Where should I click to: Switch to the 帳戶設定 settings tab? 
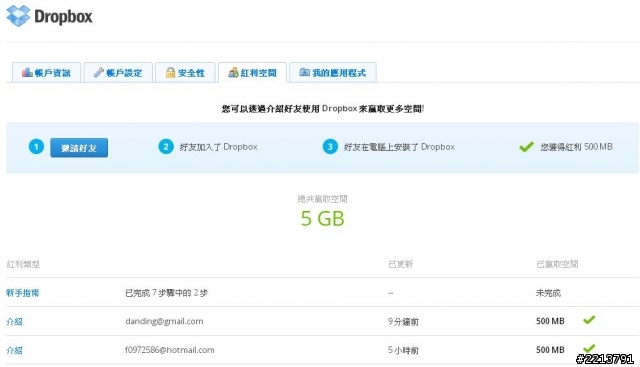click(118, 73)
